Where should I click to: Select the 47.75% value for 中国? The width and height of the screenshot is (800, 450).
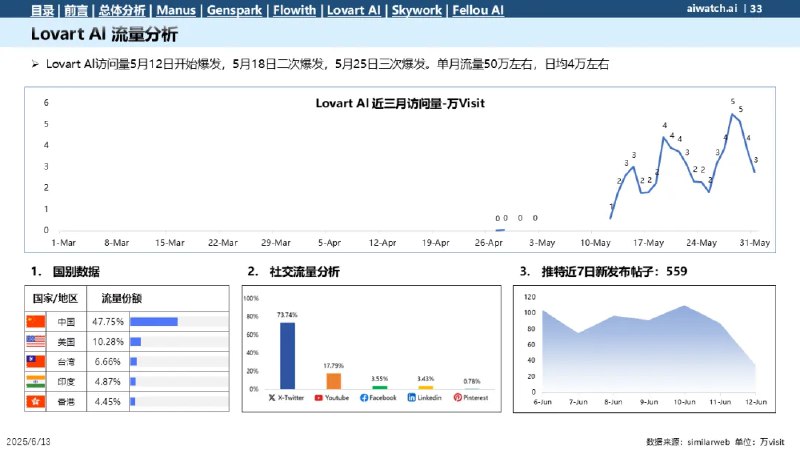tap(108, 321)
